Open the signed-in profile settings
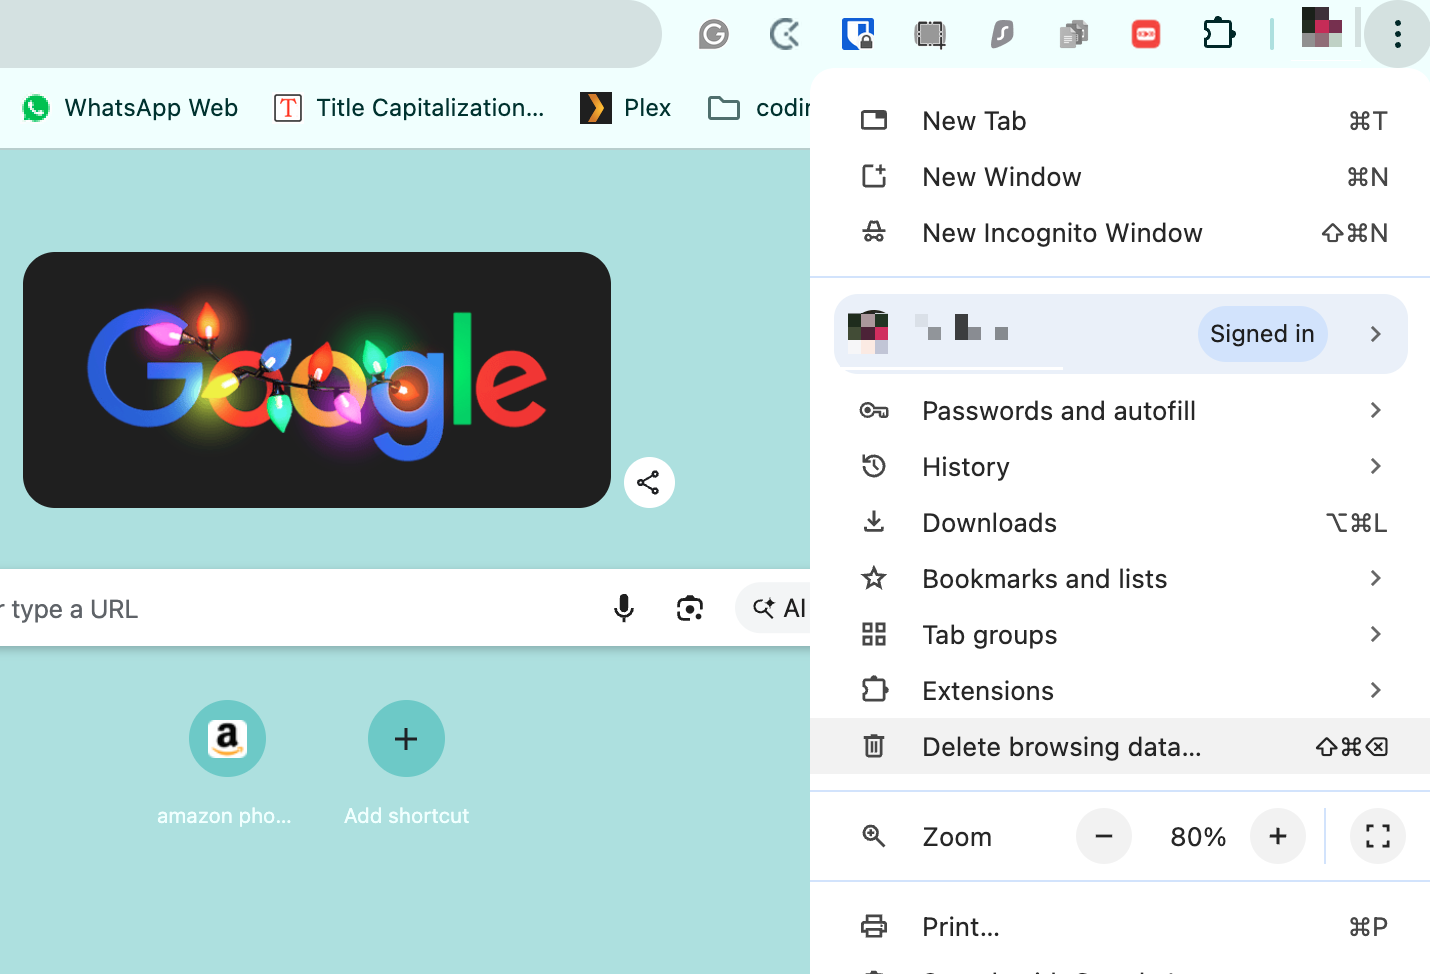Screen dimensions: 1430x974 [1120, 333]
